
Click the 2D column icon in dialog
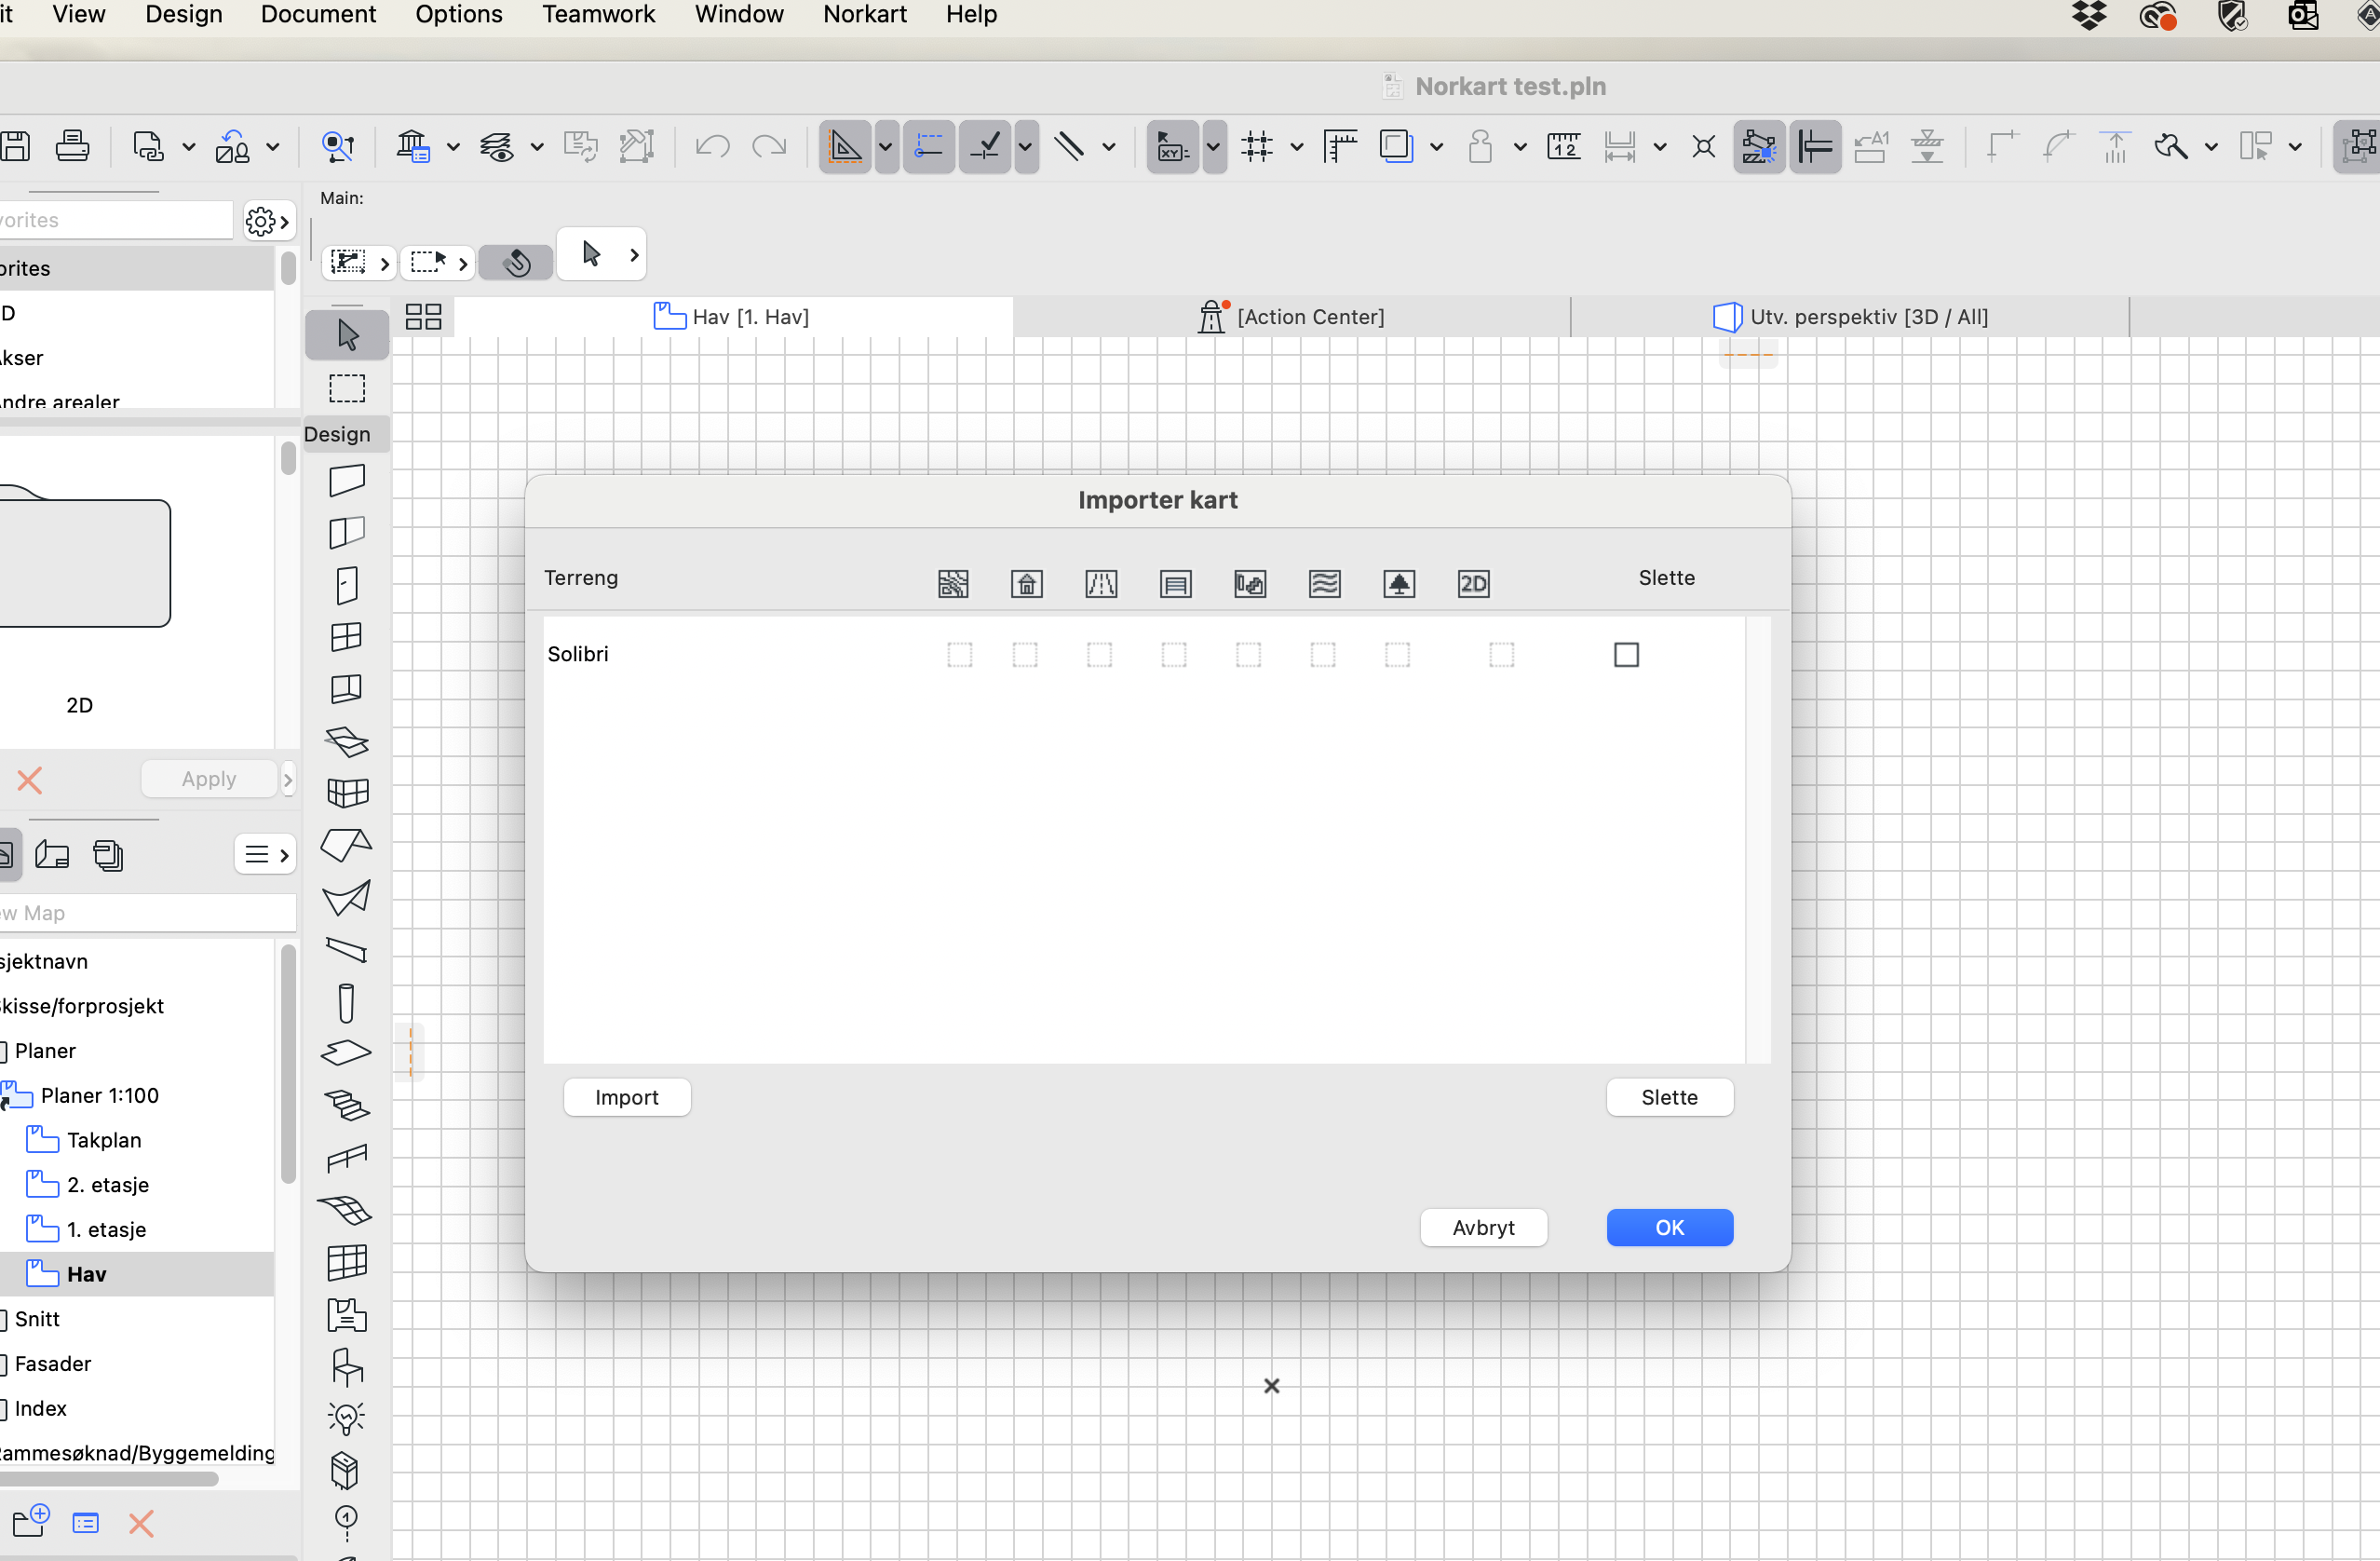pyautogui.click(x=1473, y=584)
